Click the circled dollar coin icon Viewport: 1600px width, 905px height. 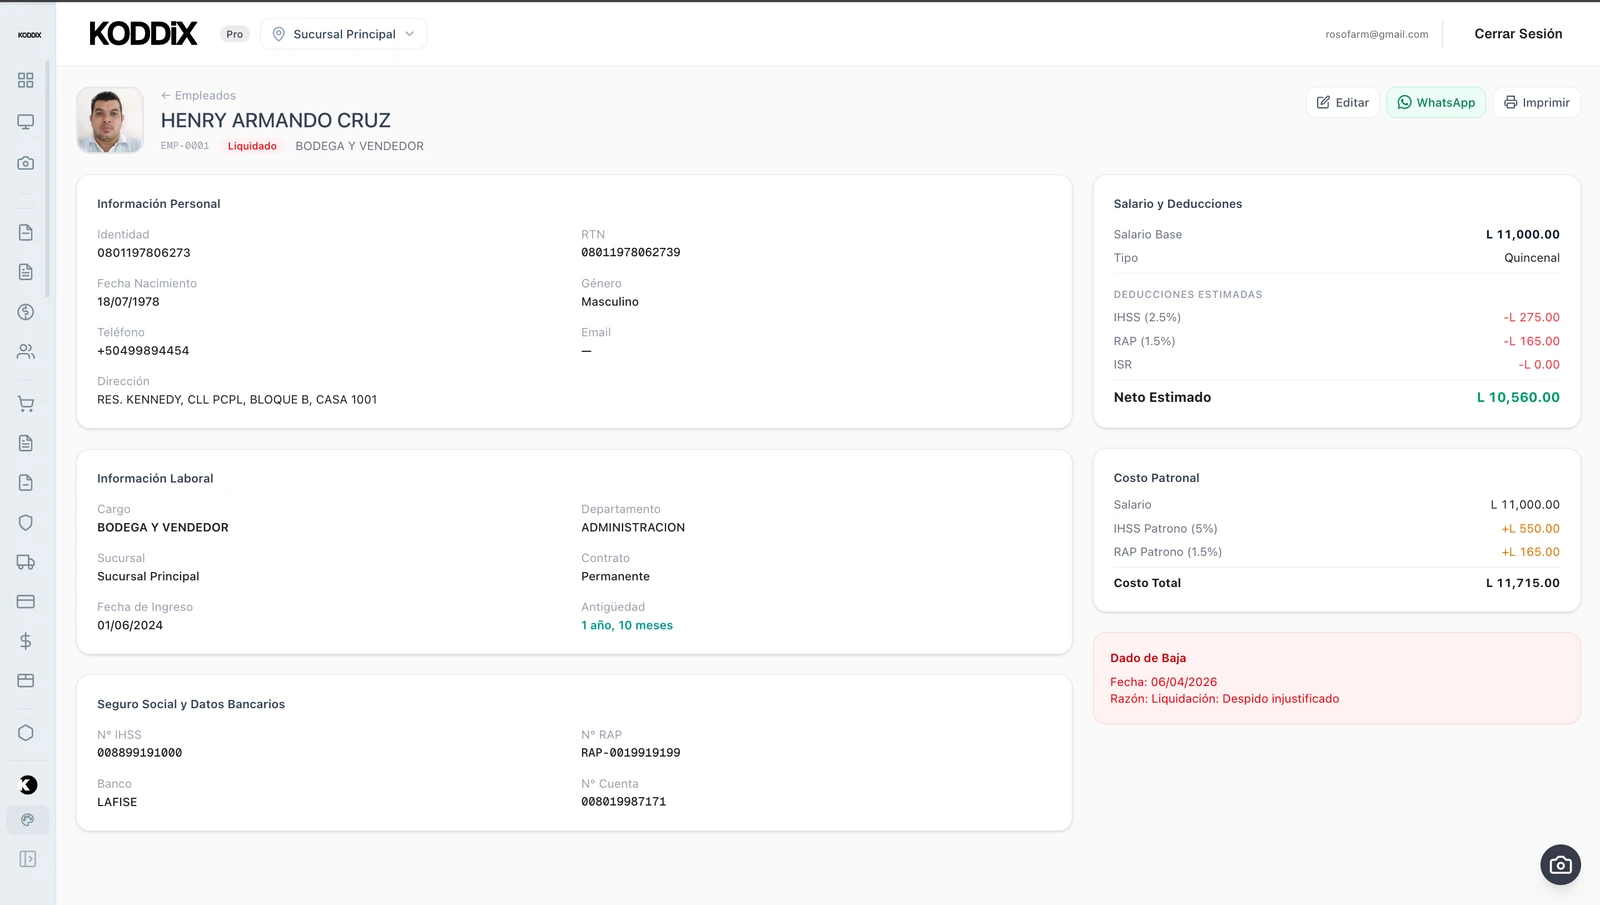point(26,312)
